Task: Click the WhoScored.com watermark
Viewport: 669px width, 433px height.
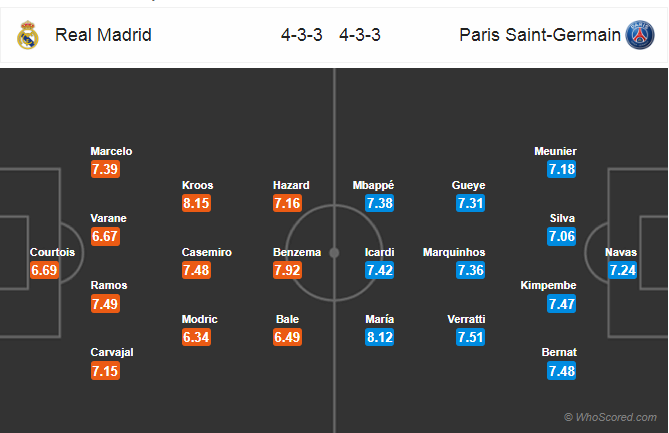Action: 610,417
